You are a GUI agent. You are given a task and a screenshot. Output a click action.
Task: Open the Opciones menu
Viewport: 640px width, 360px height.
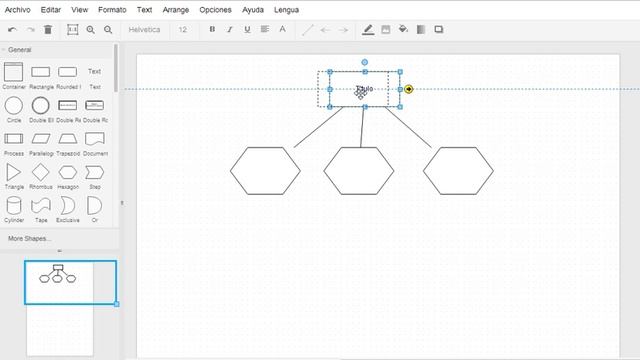point(216,10)
